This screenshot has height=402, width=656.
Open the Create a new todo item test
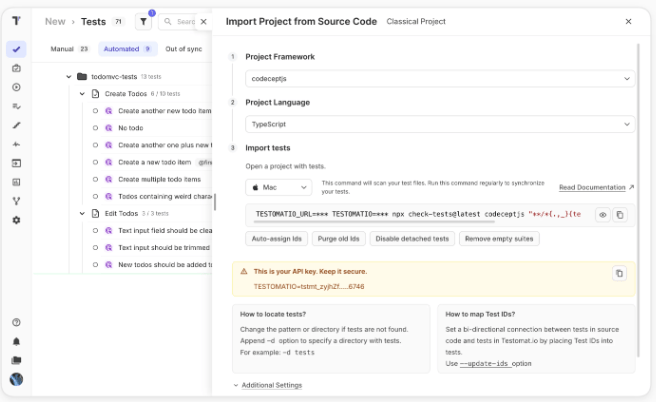point(154,162)
